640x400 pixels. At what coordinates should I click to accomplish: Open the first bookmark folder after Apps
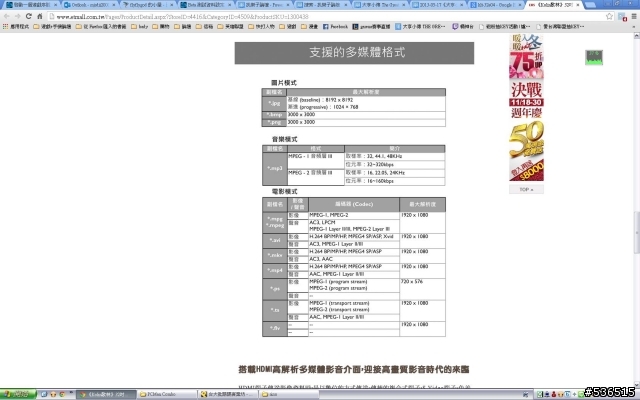(x=52, y=27)
